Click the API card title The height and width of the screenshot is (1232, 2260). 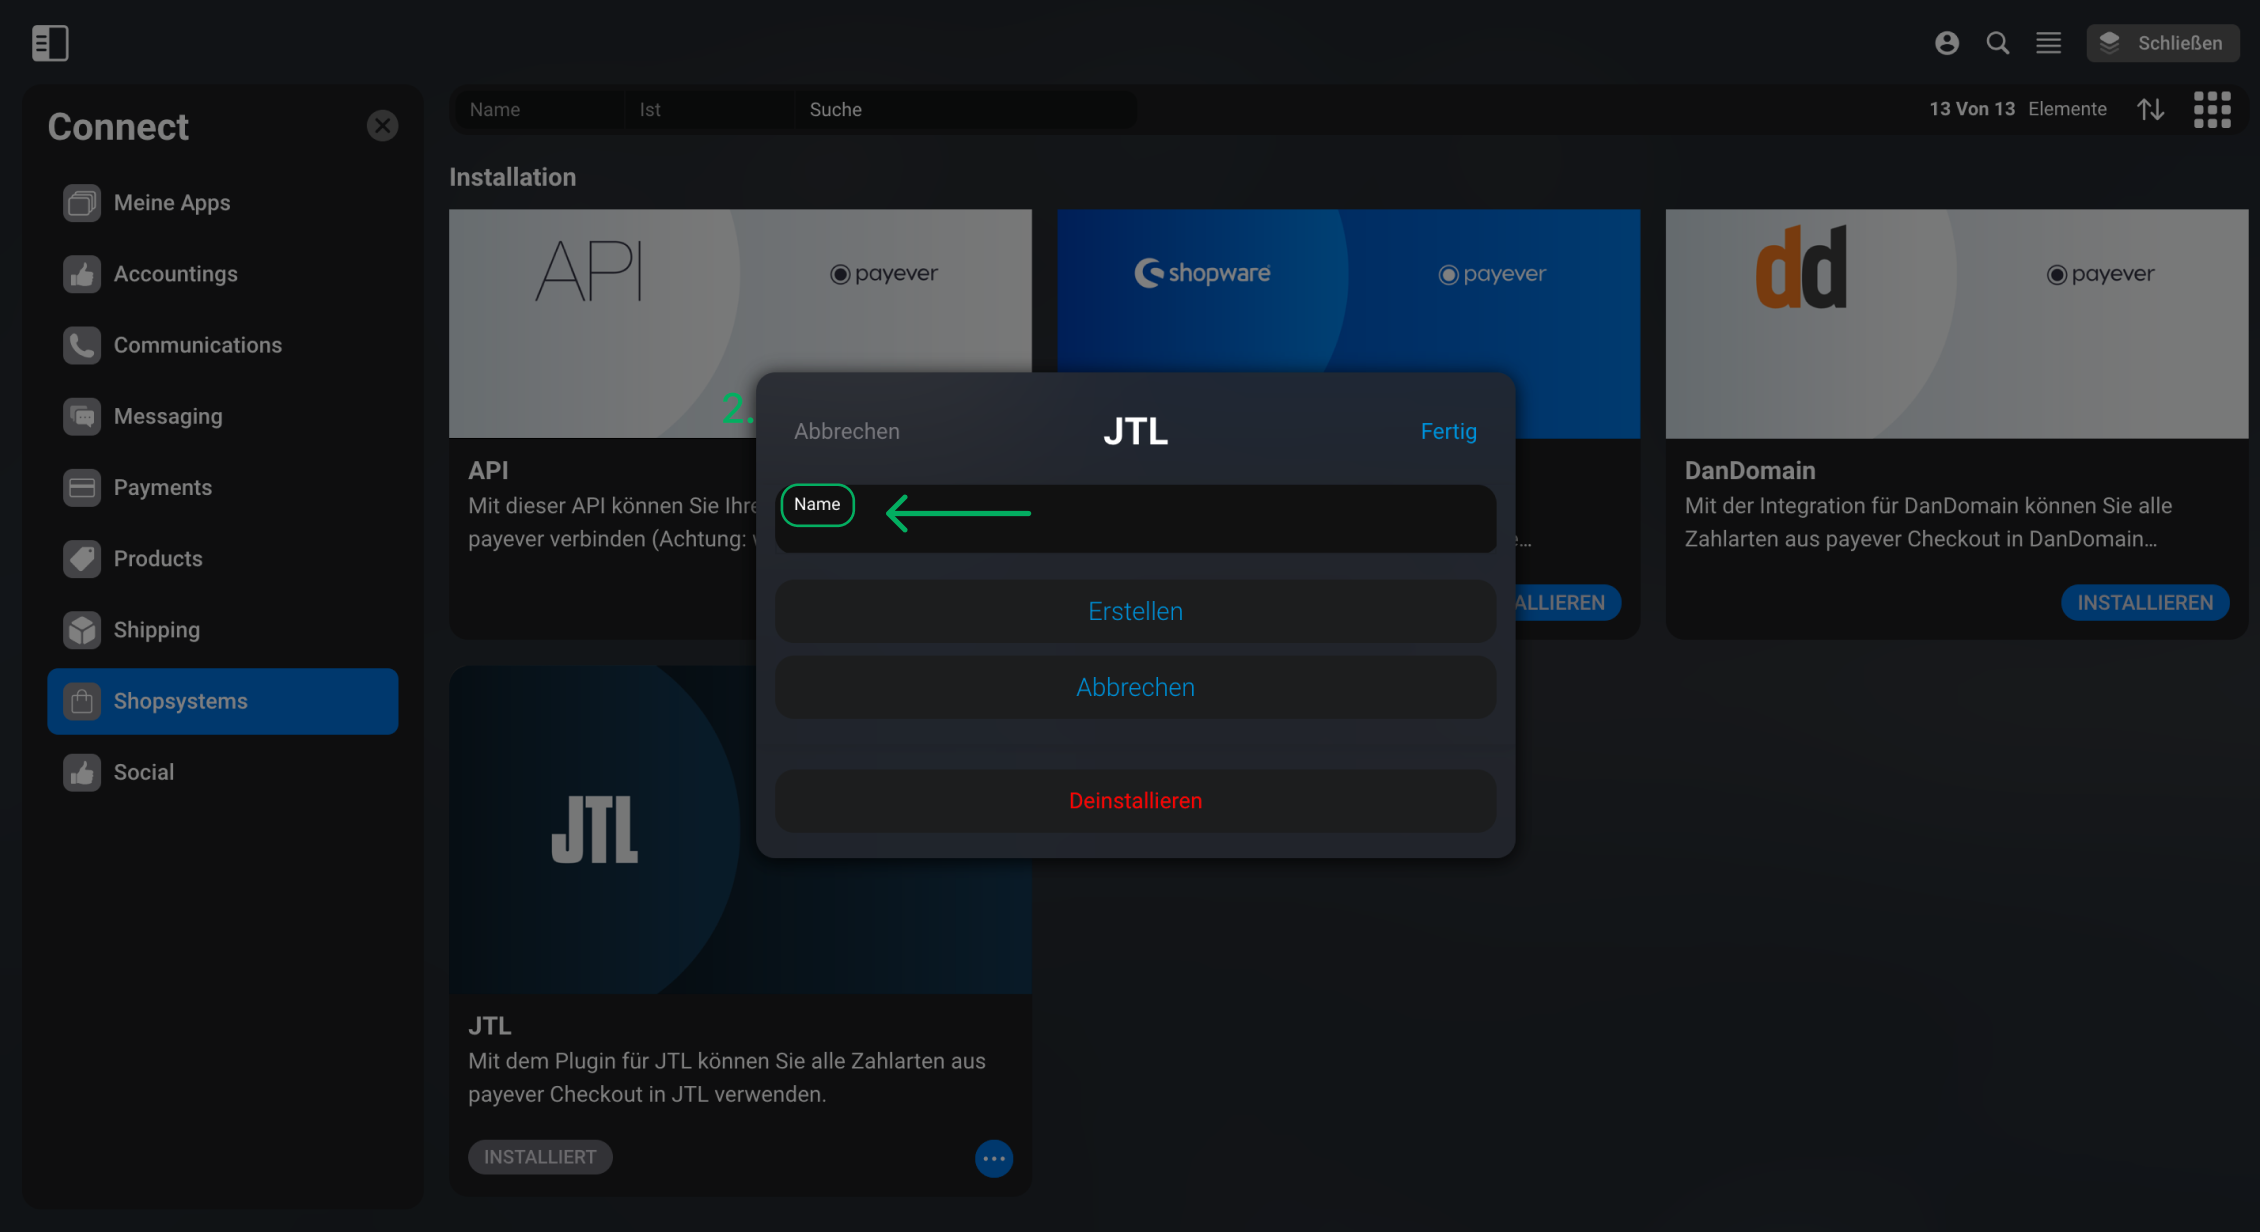click(488, 470)
